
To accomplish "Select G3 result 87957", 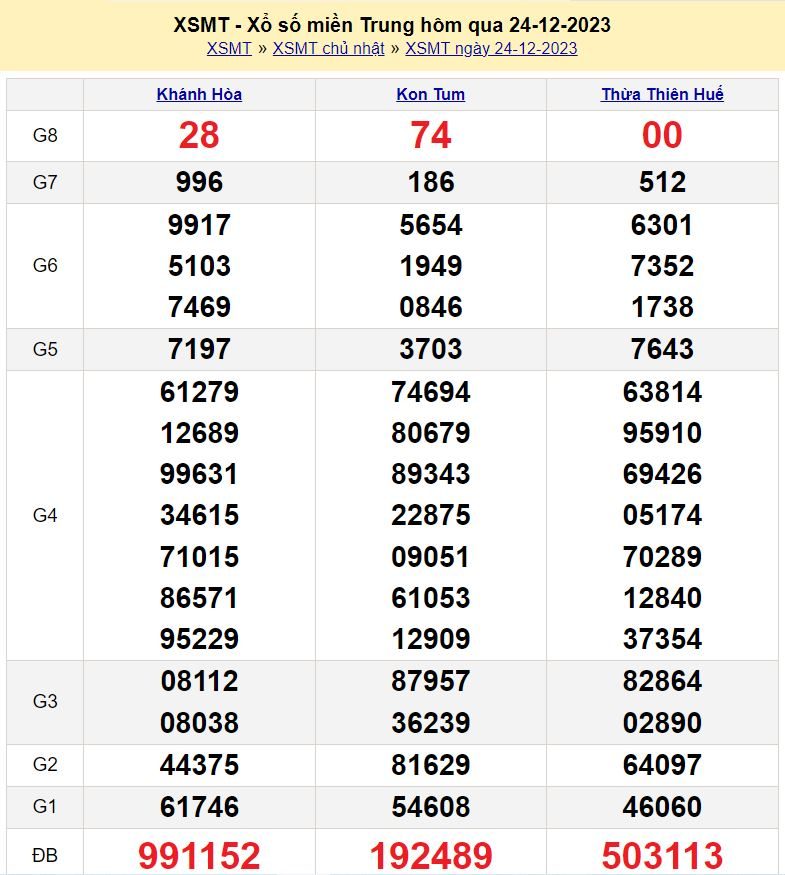I will coord(430,682).
